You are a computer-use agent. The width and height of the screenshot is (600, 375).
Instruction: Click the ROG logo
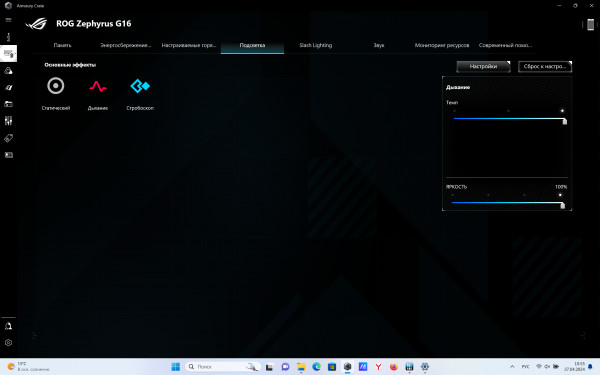coord(36,24)
